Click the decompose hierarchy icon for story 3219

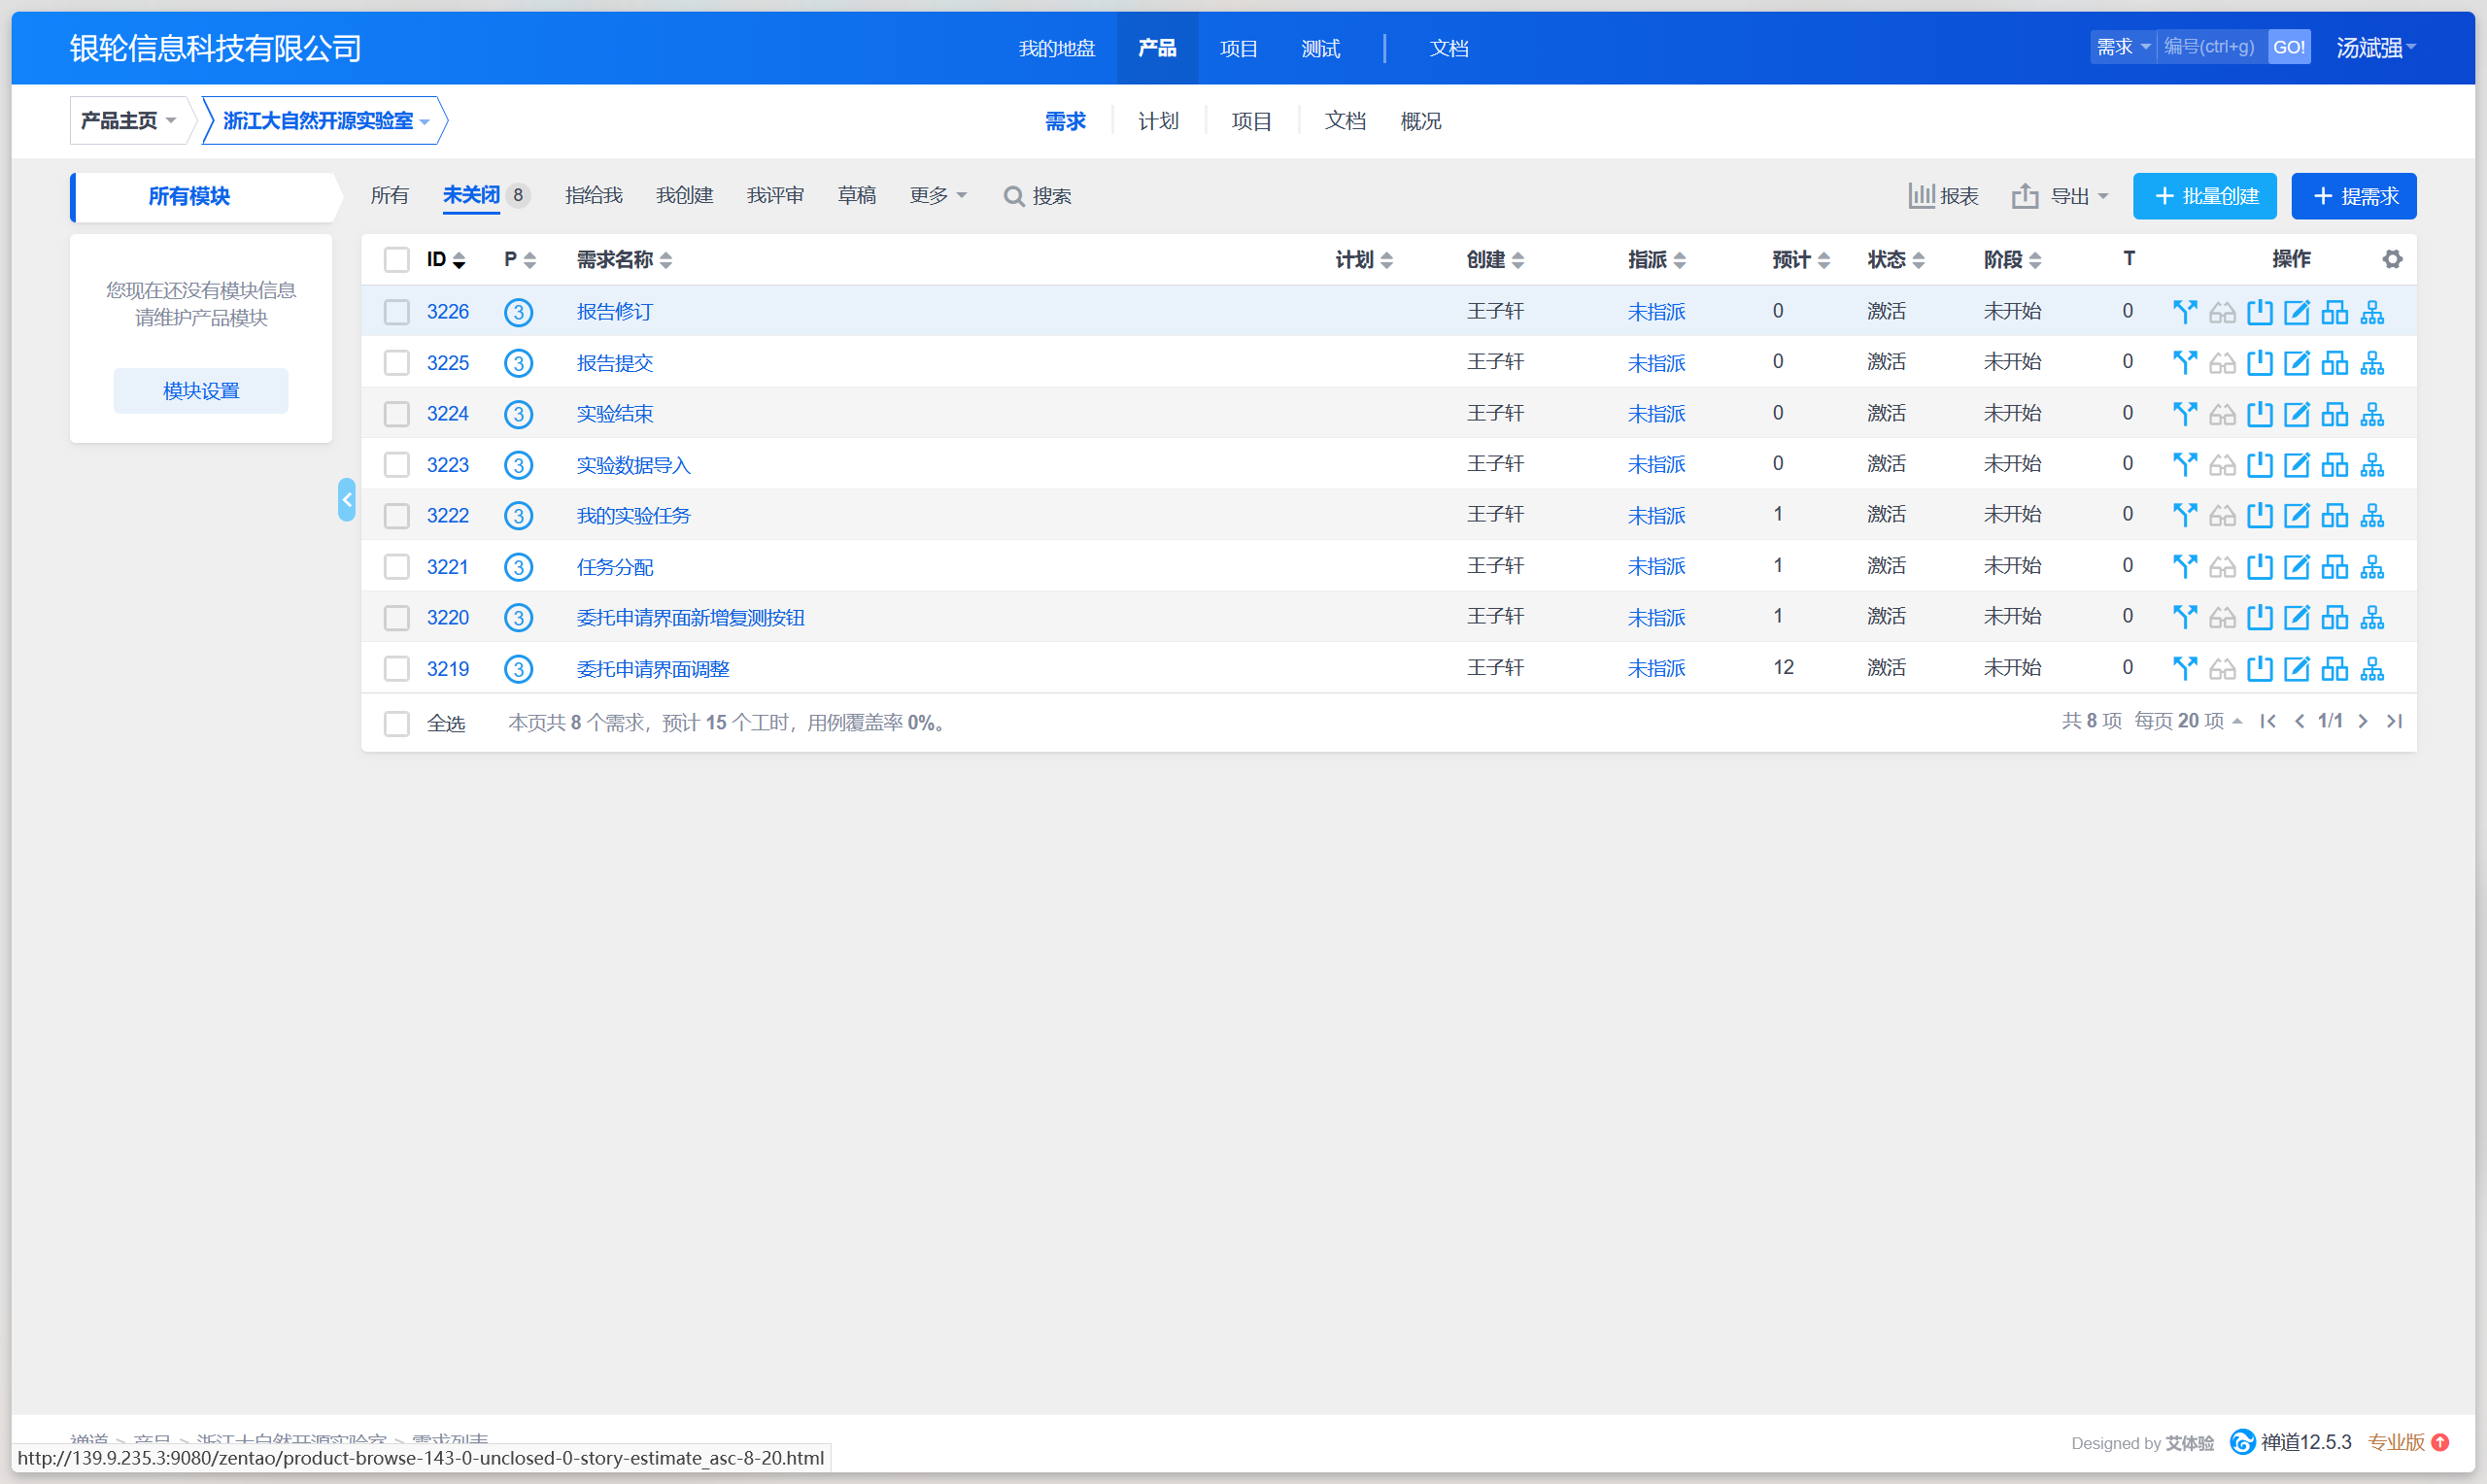(x=2372, y=669)
